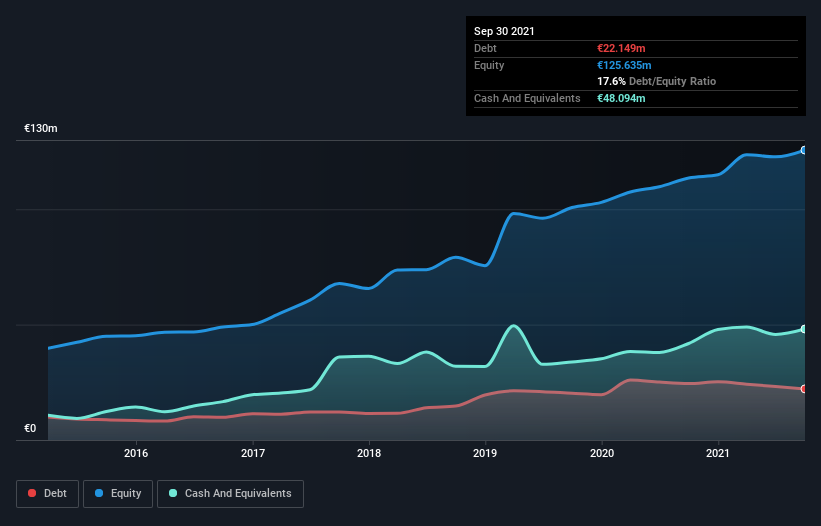Click the €0 y-axis label
Viewport: 821px width, 526px height.
30,428
